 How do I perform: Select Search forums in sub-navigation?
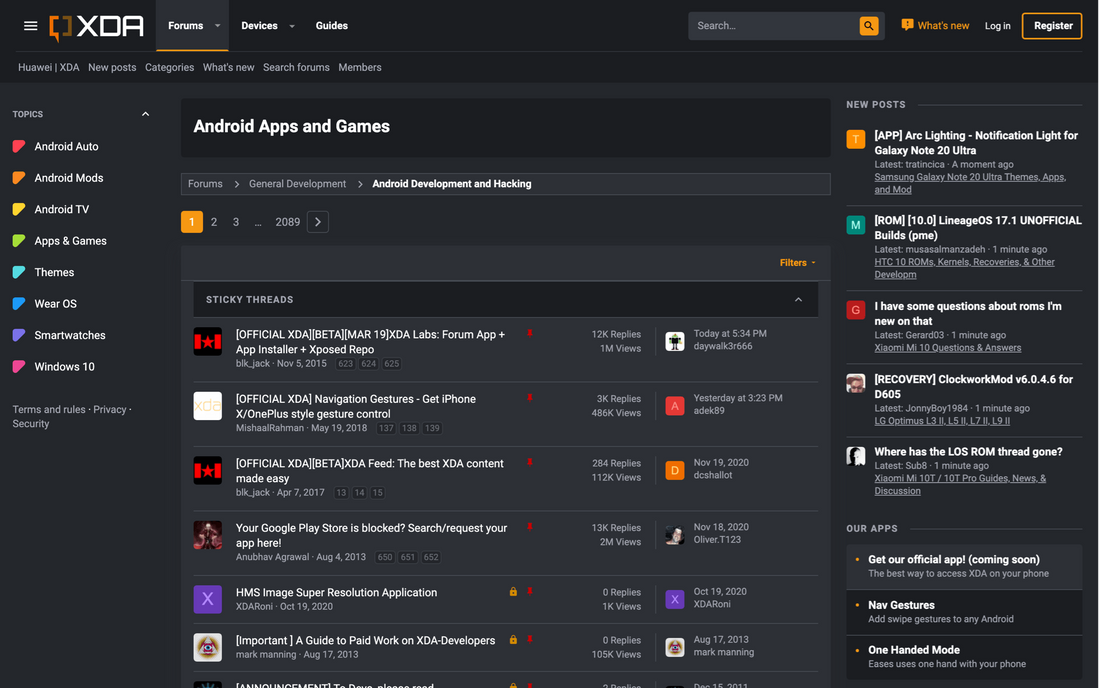point(296,67)
